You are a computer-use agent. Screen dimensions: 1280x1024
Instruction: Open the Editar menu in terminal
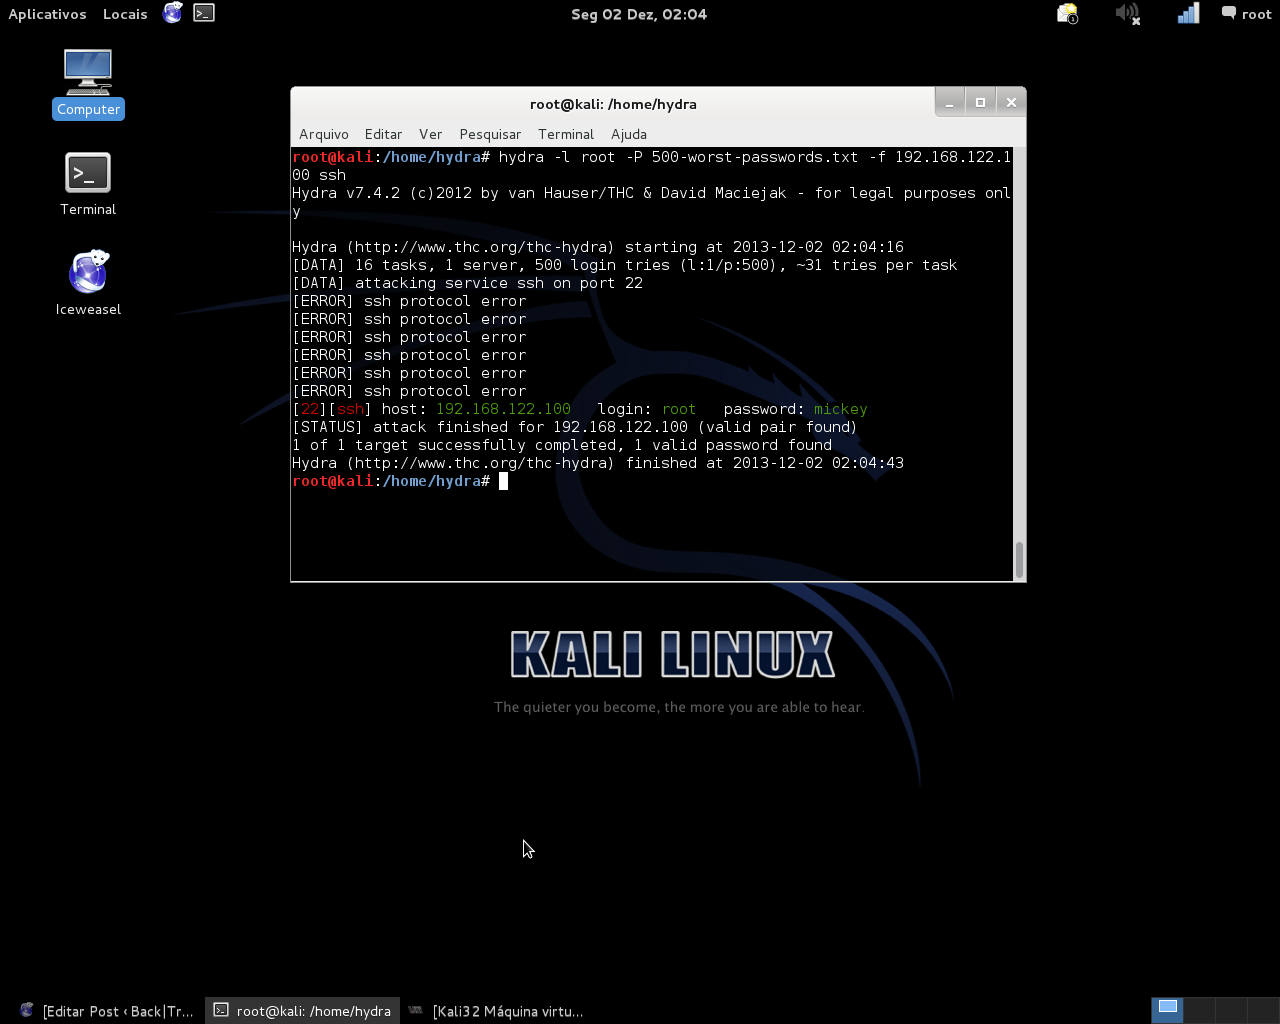[383, 134]
